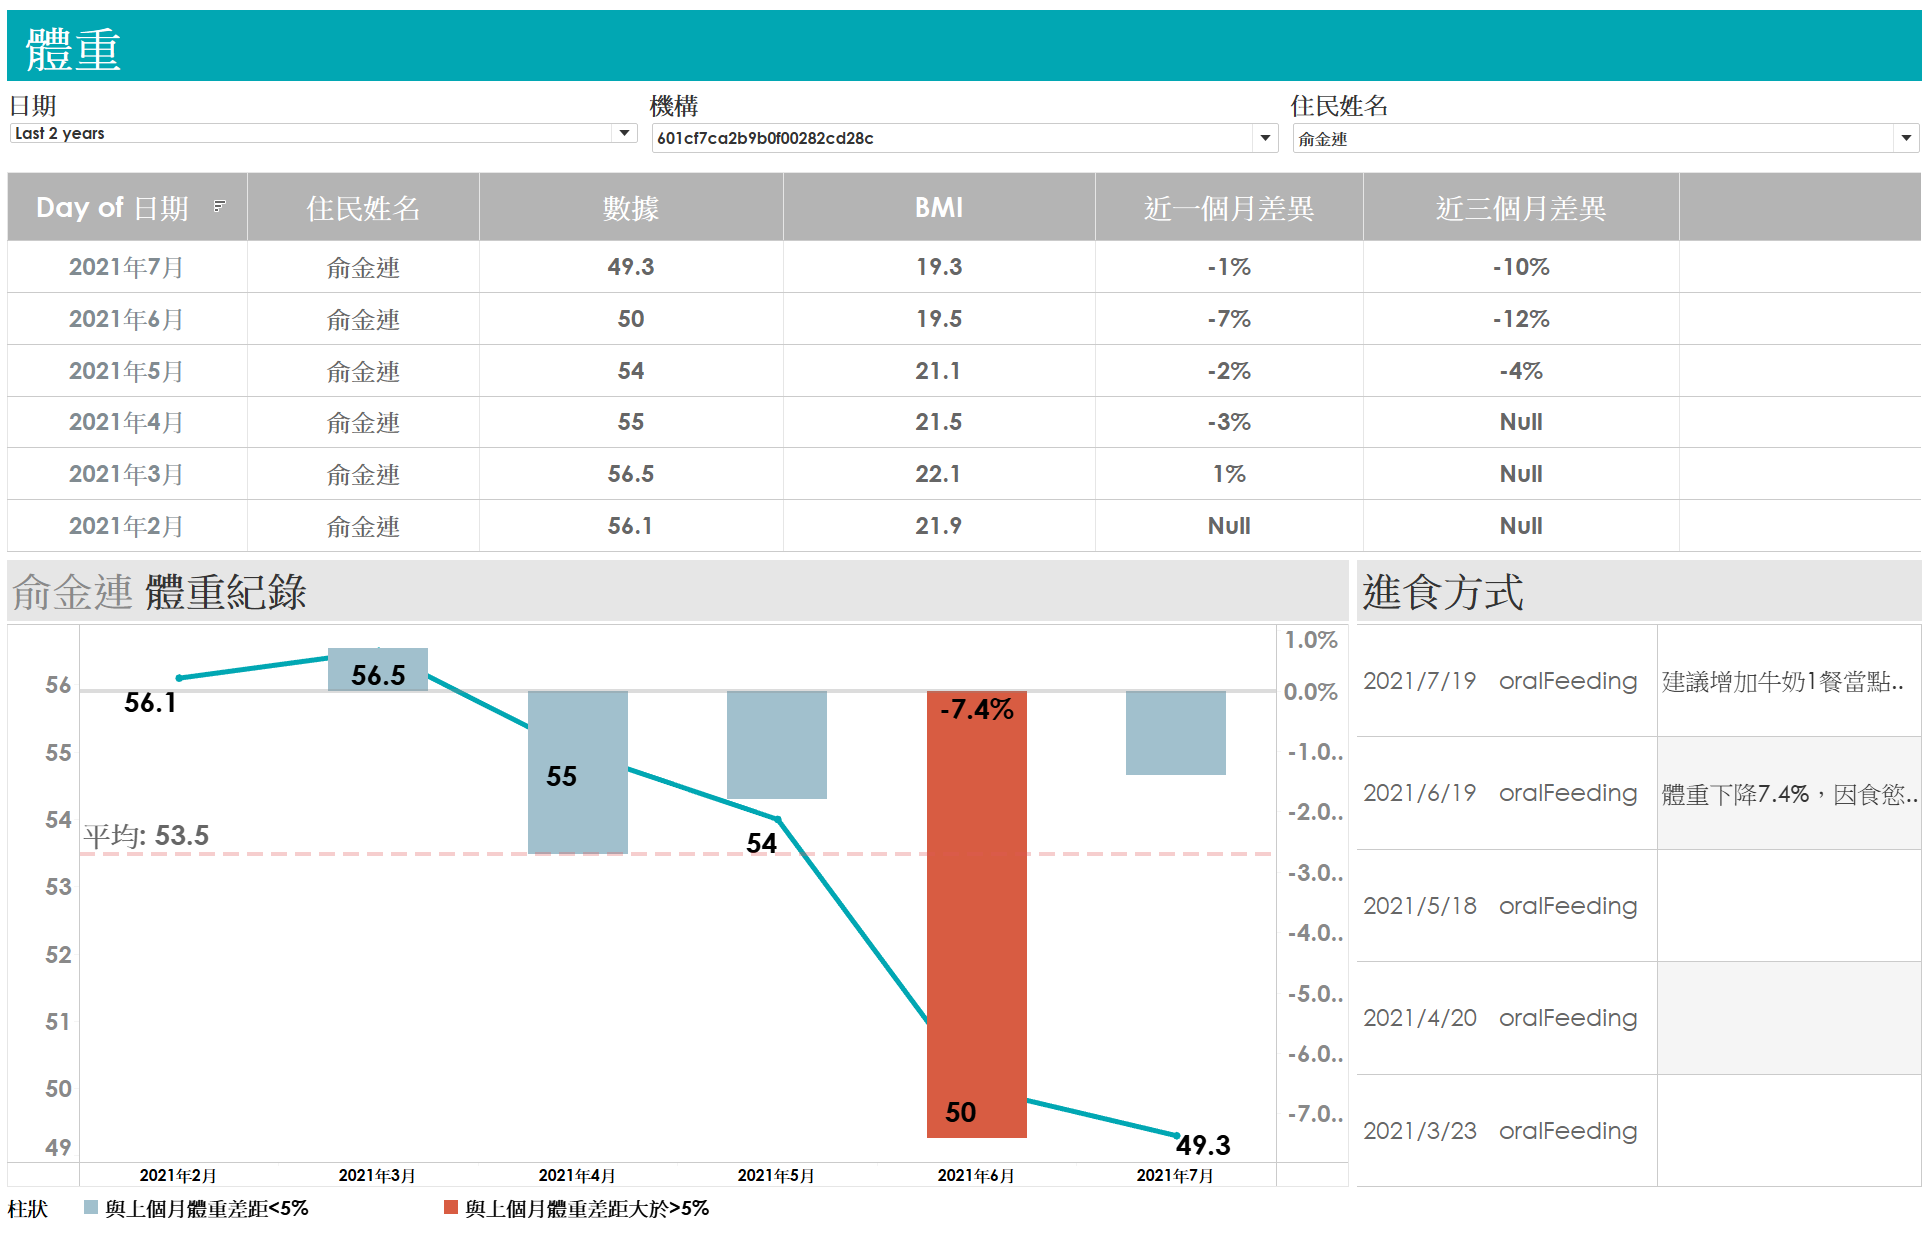Click the 2021年3月 x-axis label

pos(377,1175)
